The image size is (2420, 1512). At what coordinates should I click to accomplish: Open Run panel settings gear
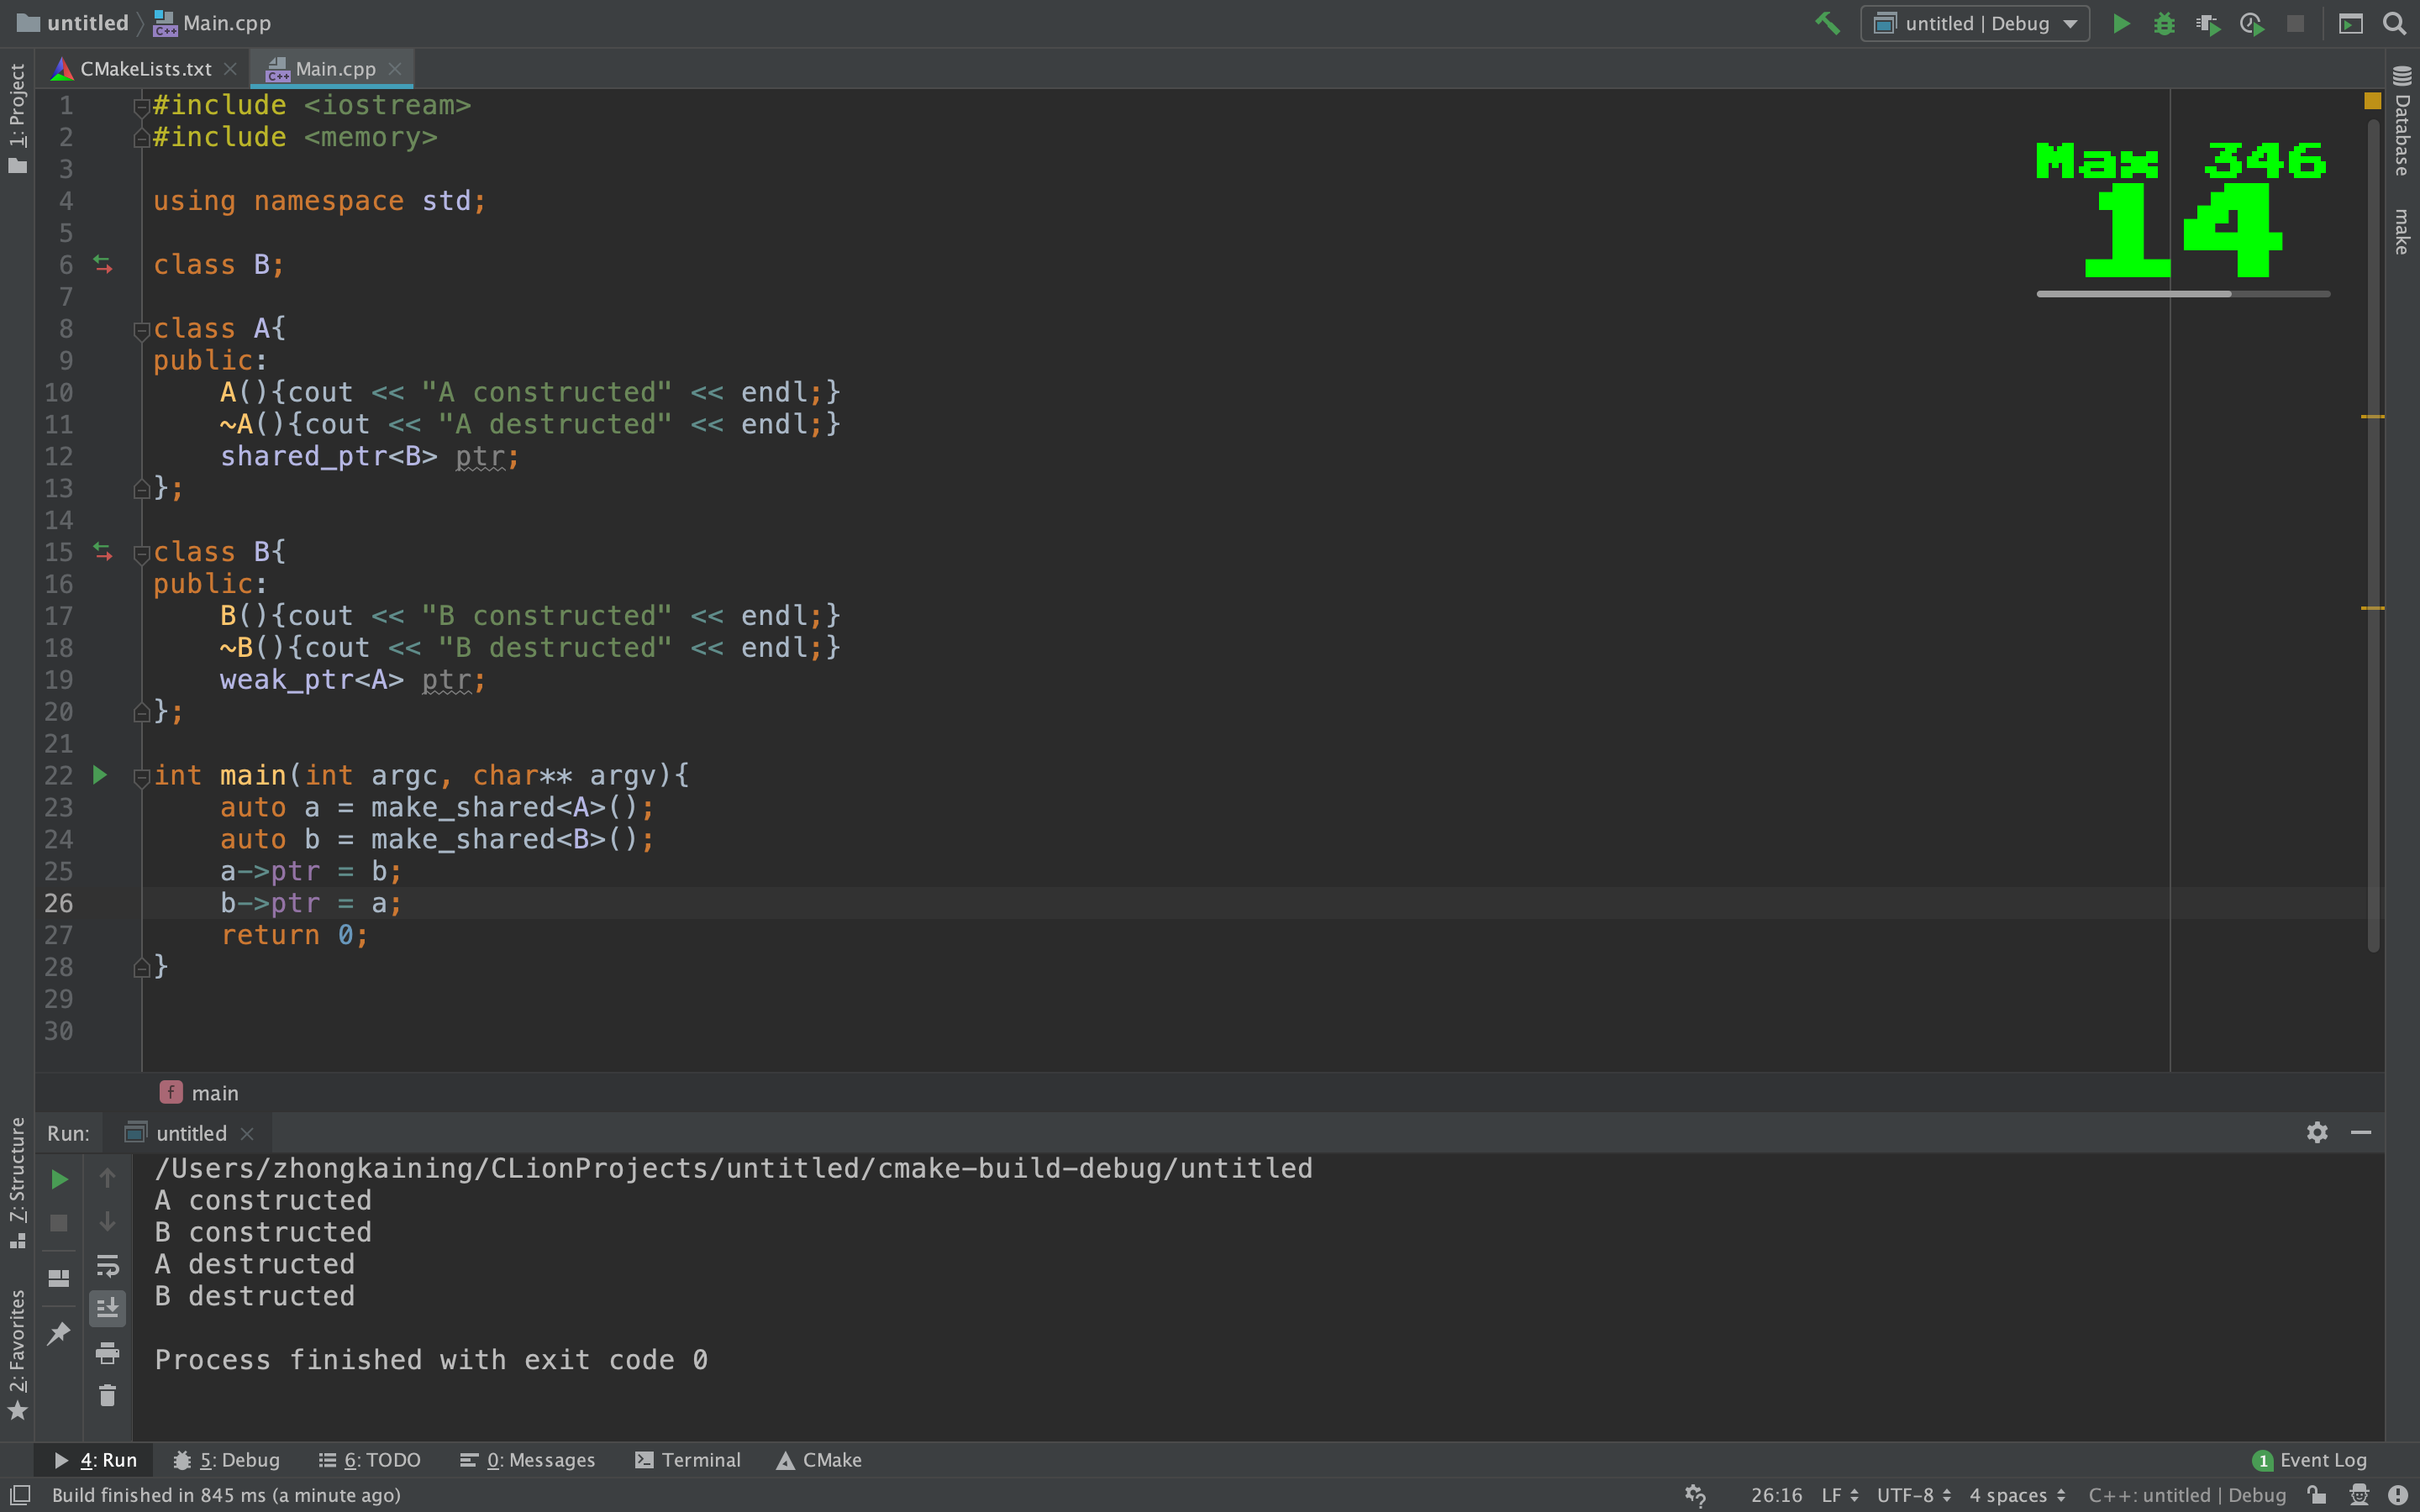click(x=2317, y=1132)
